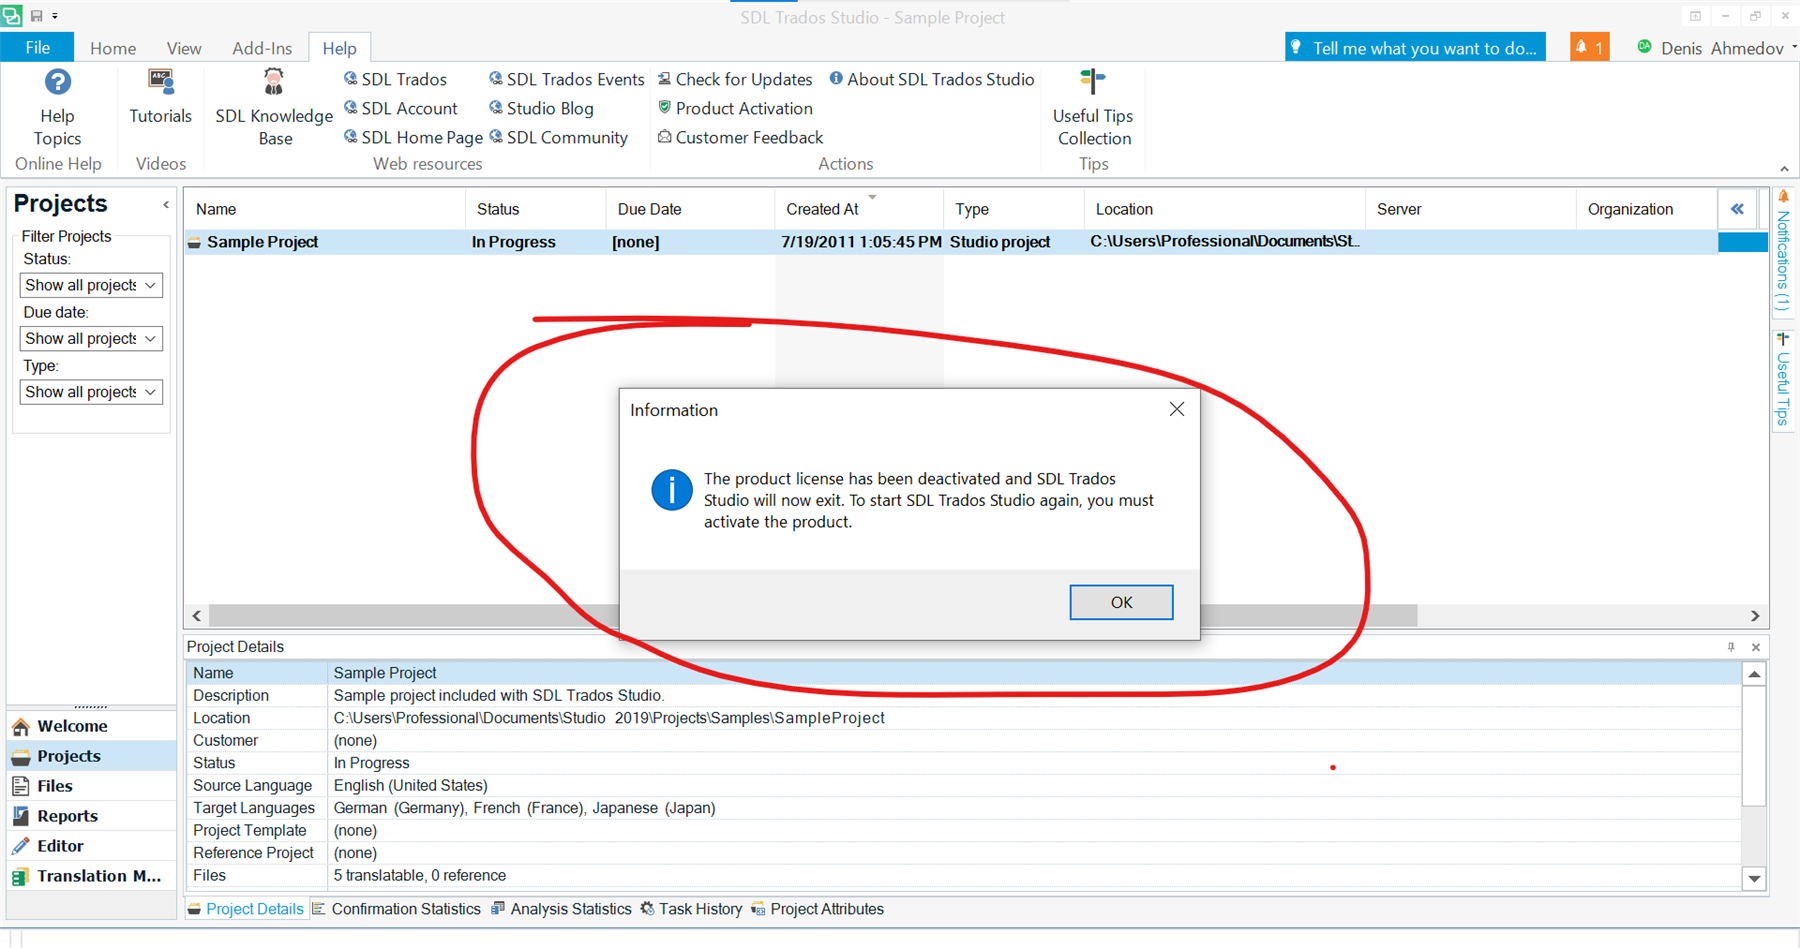This screenshot has height=948, width=1800.
Task: Open the Studio Blog
Action: (x=541, y=108)
